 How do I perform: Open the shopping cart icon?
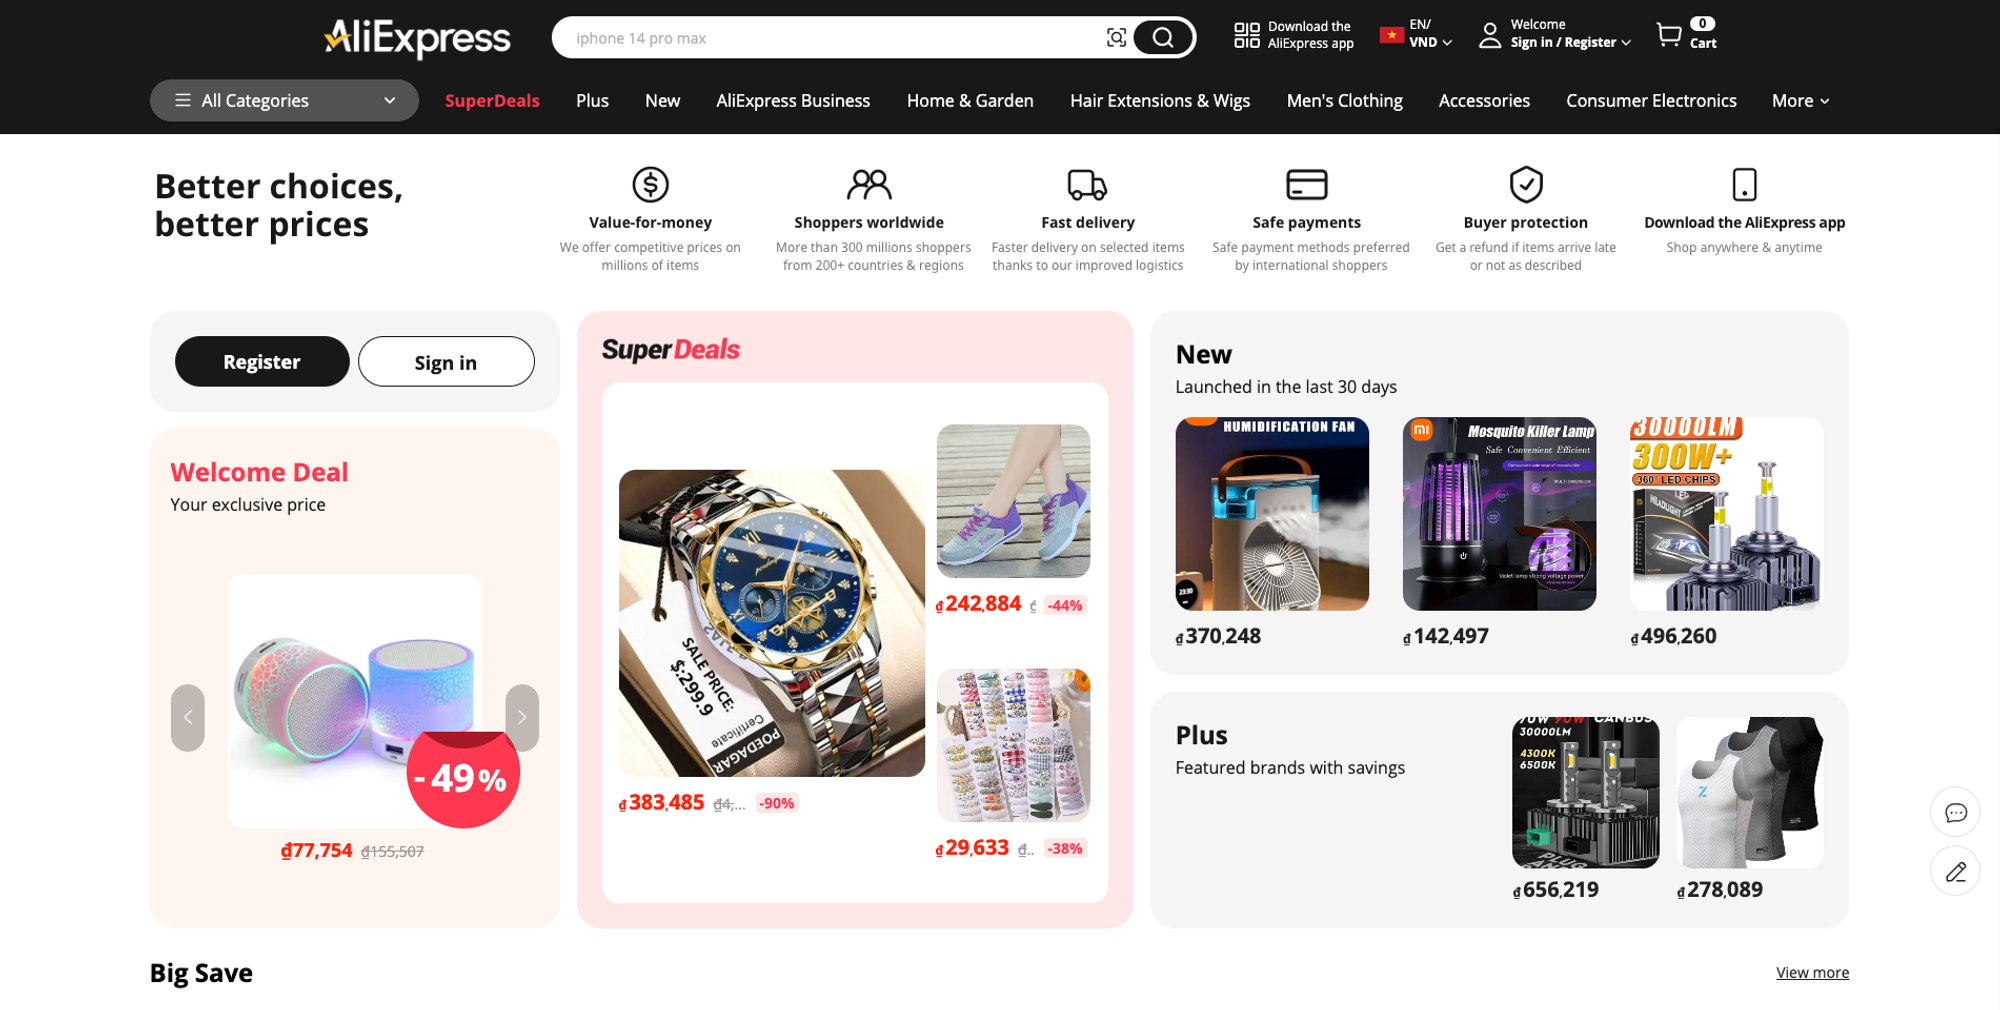pyautogui.click(x=1668, y=36)
